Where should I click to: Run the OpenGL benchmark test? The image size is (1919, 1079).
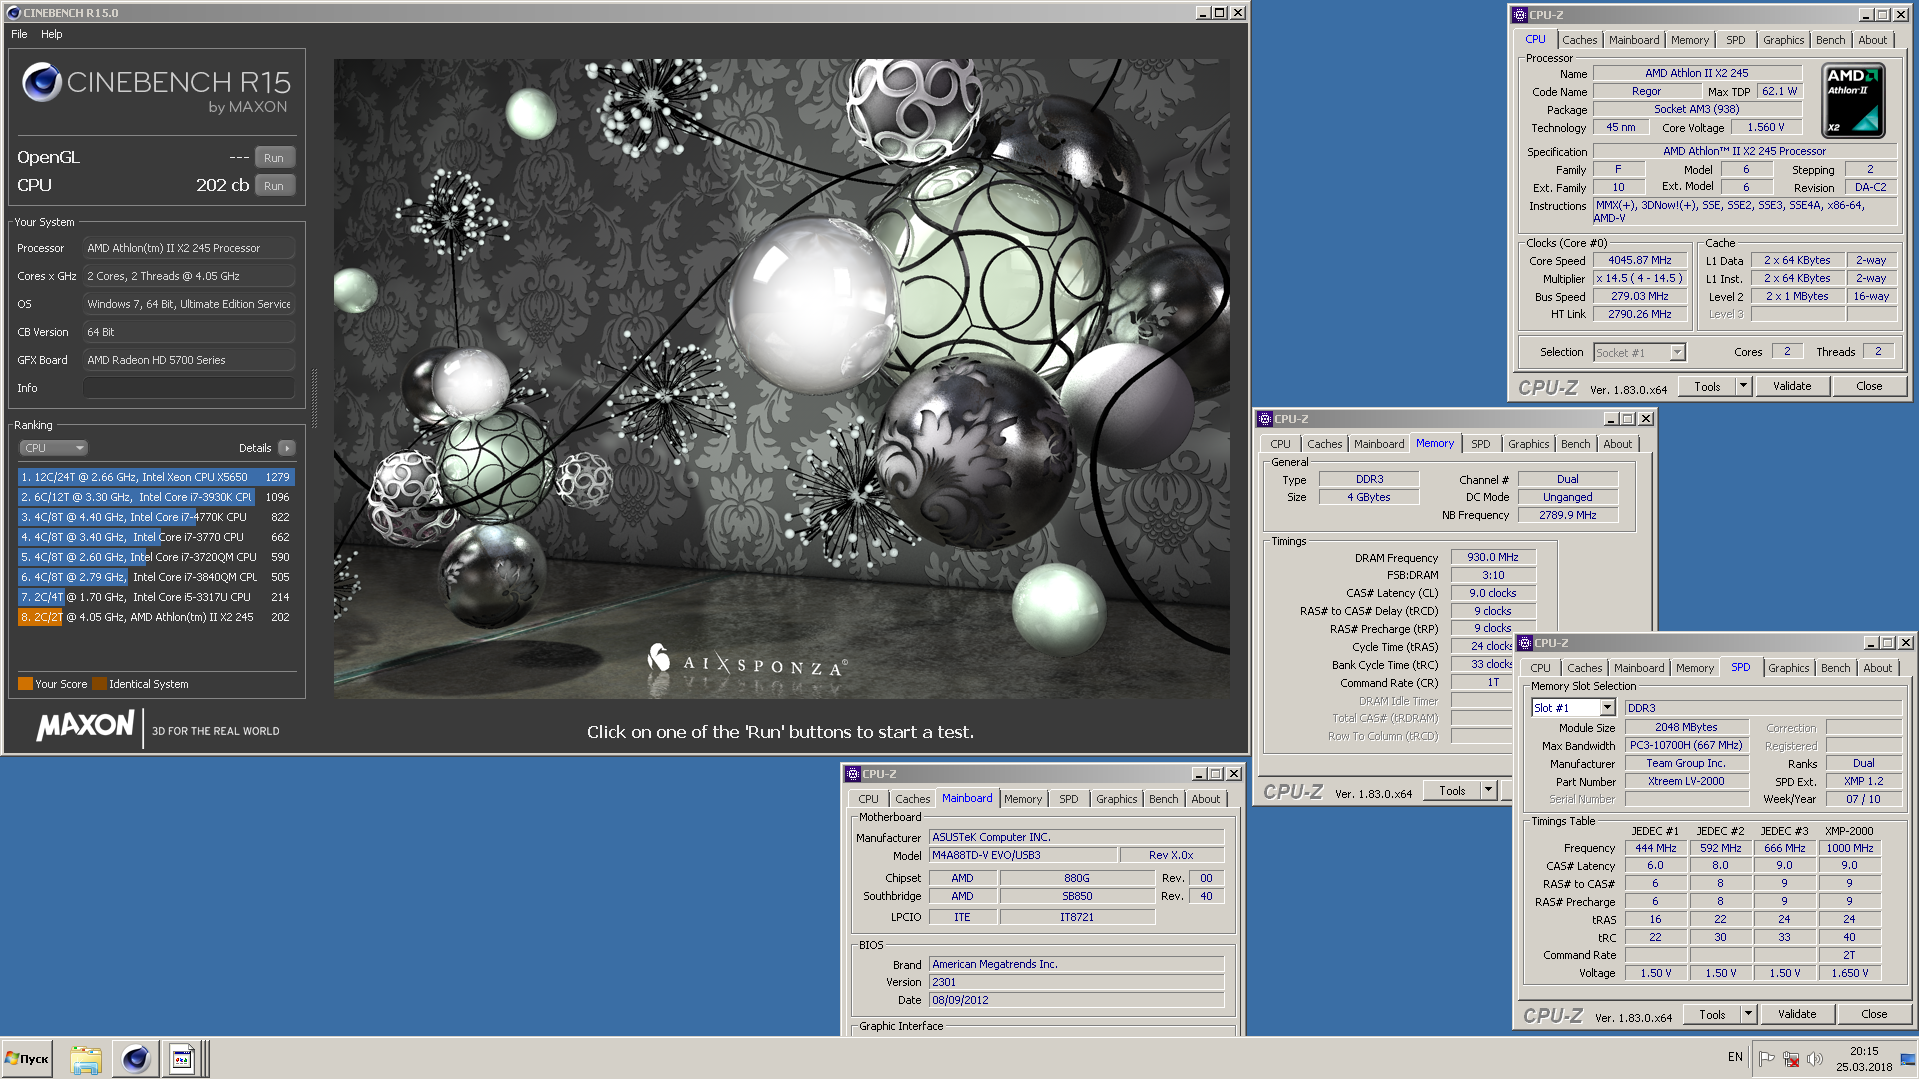274,158
